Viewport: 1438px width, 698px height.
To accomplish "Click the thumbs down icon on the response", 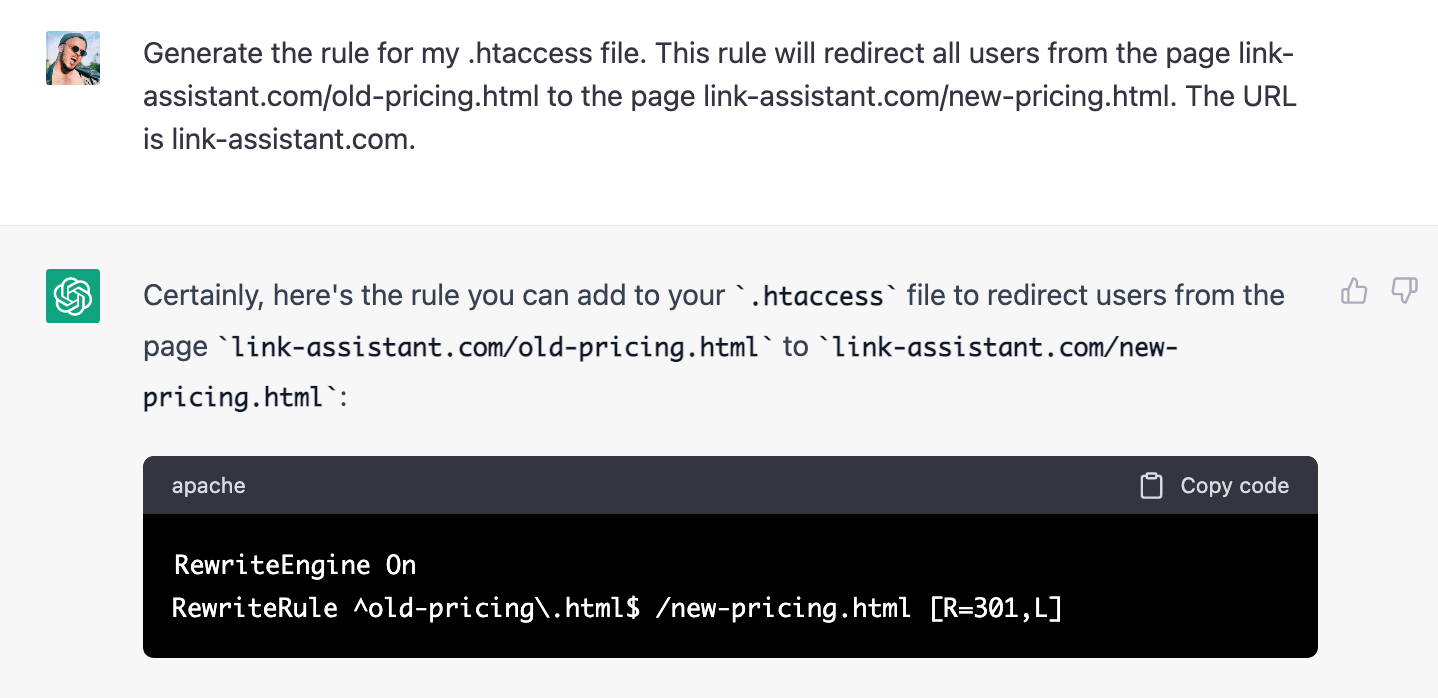I will pos(1404,292).
